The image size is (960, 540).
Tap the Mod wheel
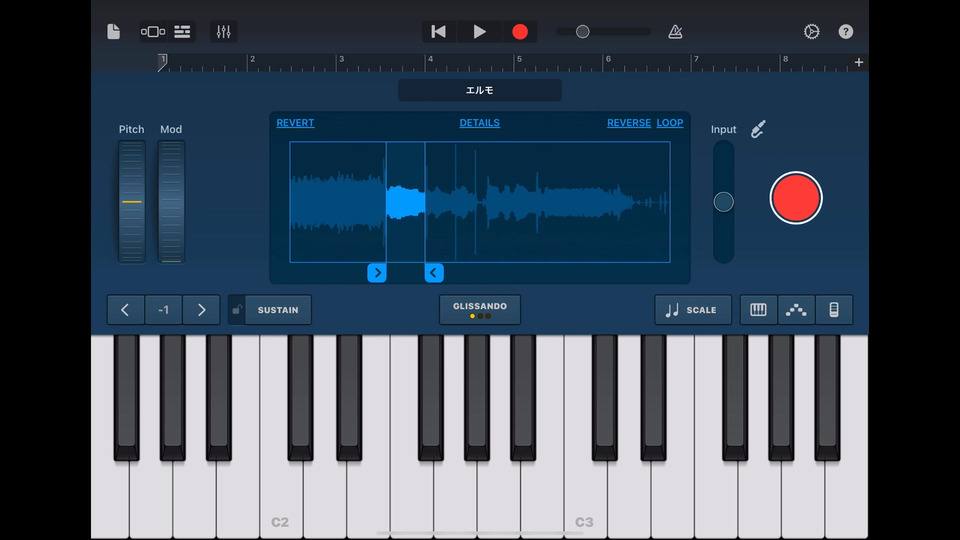click(171, 201)
